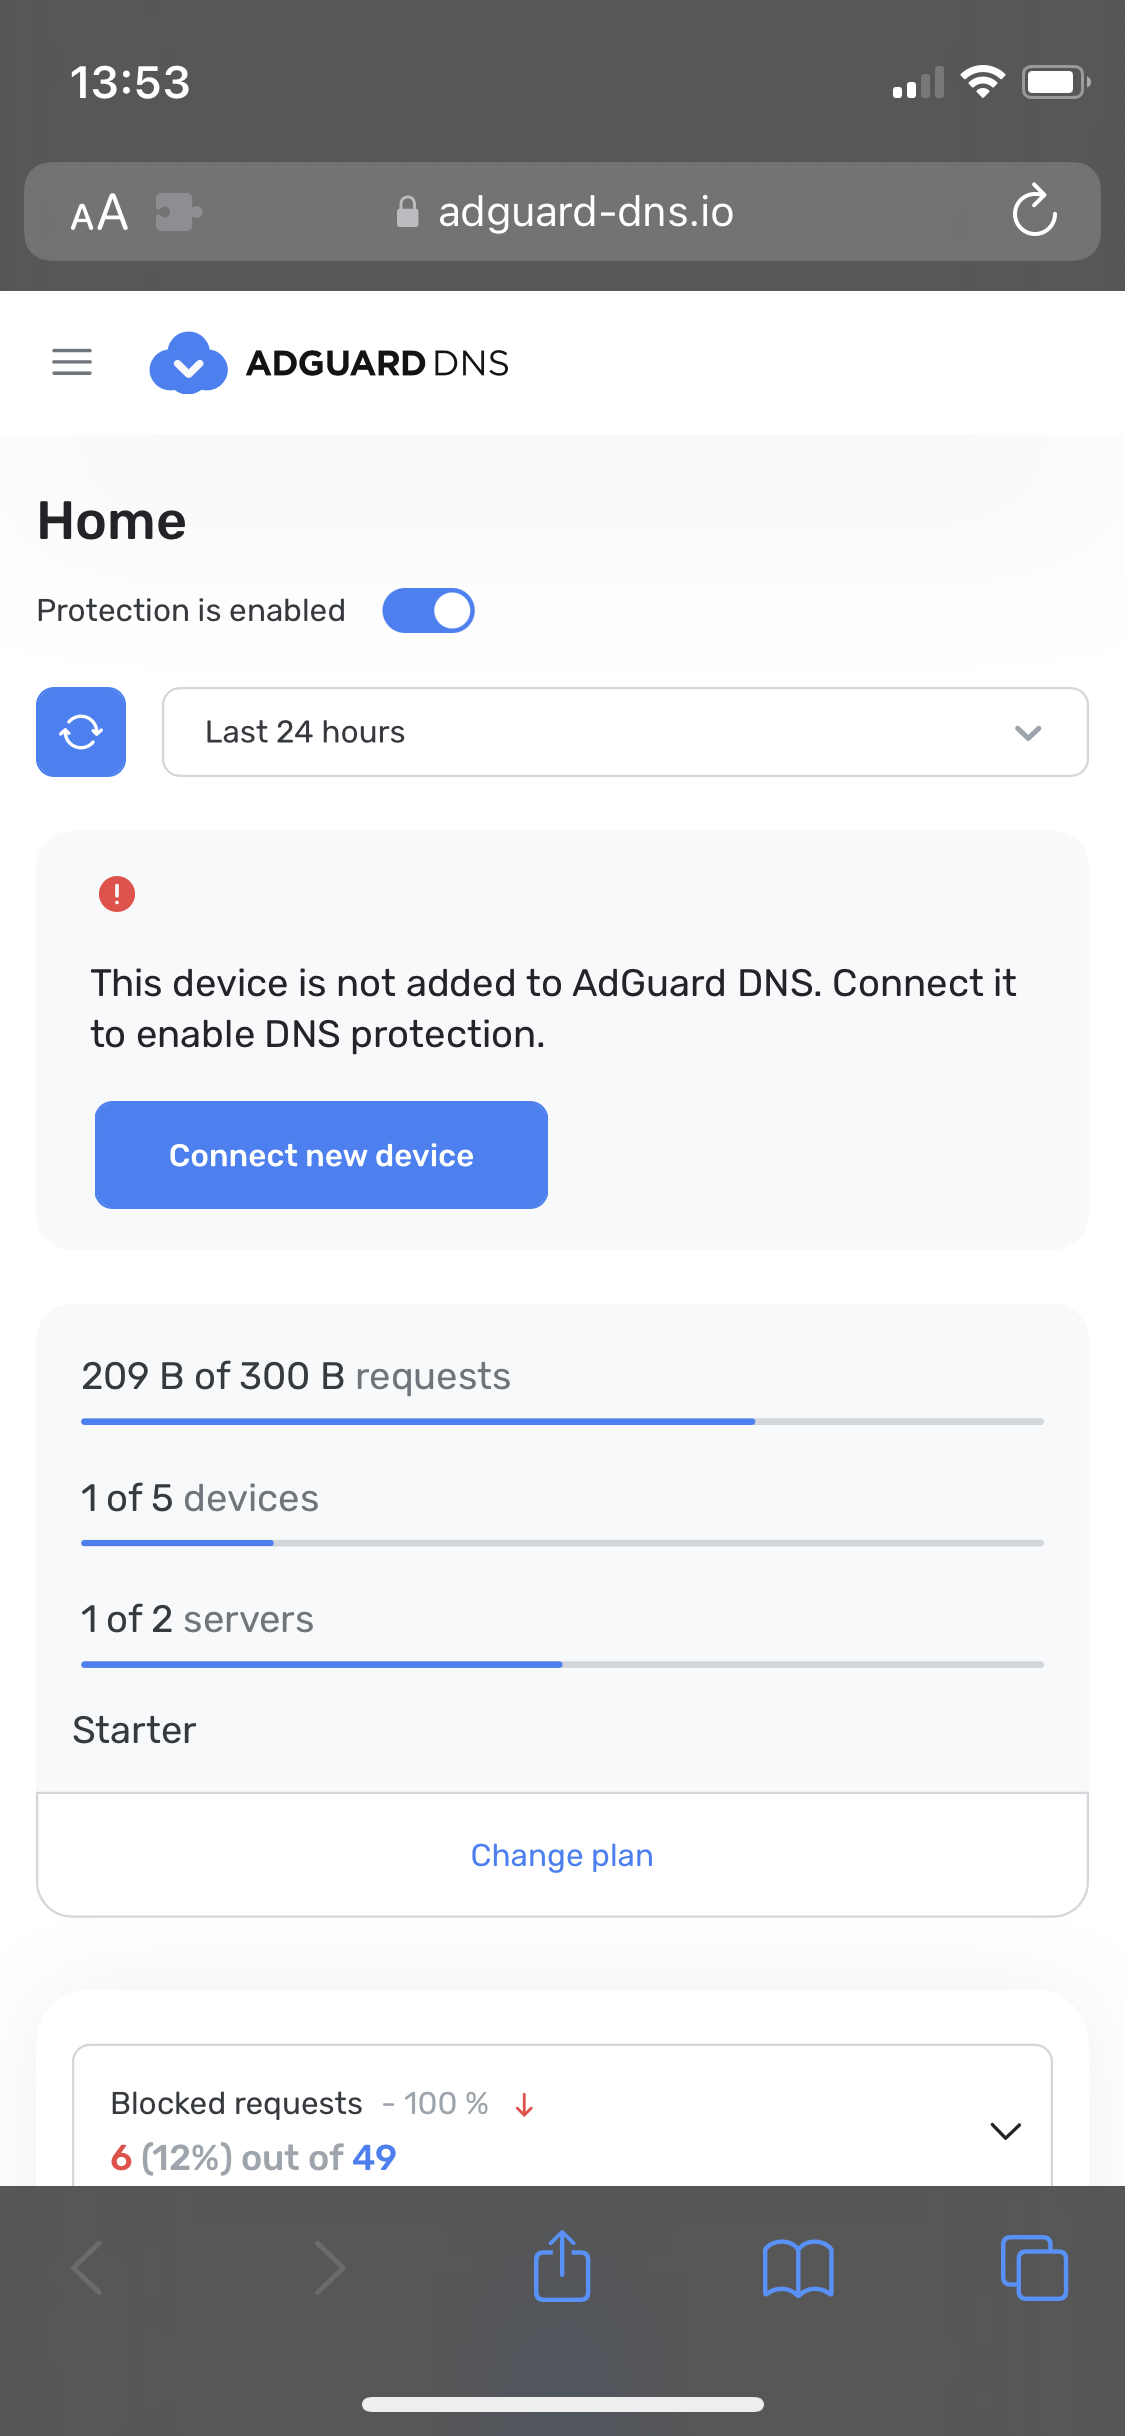1125x2436 pixels.
Task: Expand the Blocked requests panel chevron
Action: [x=1005, y=2131]
